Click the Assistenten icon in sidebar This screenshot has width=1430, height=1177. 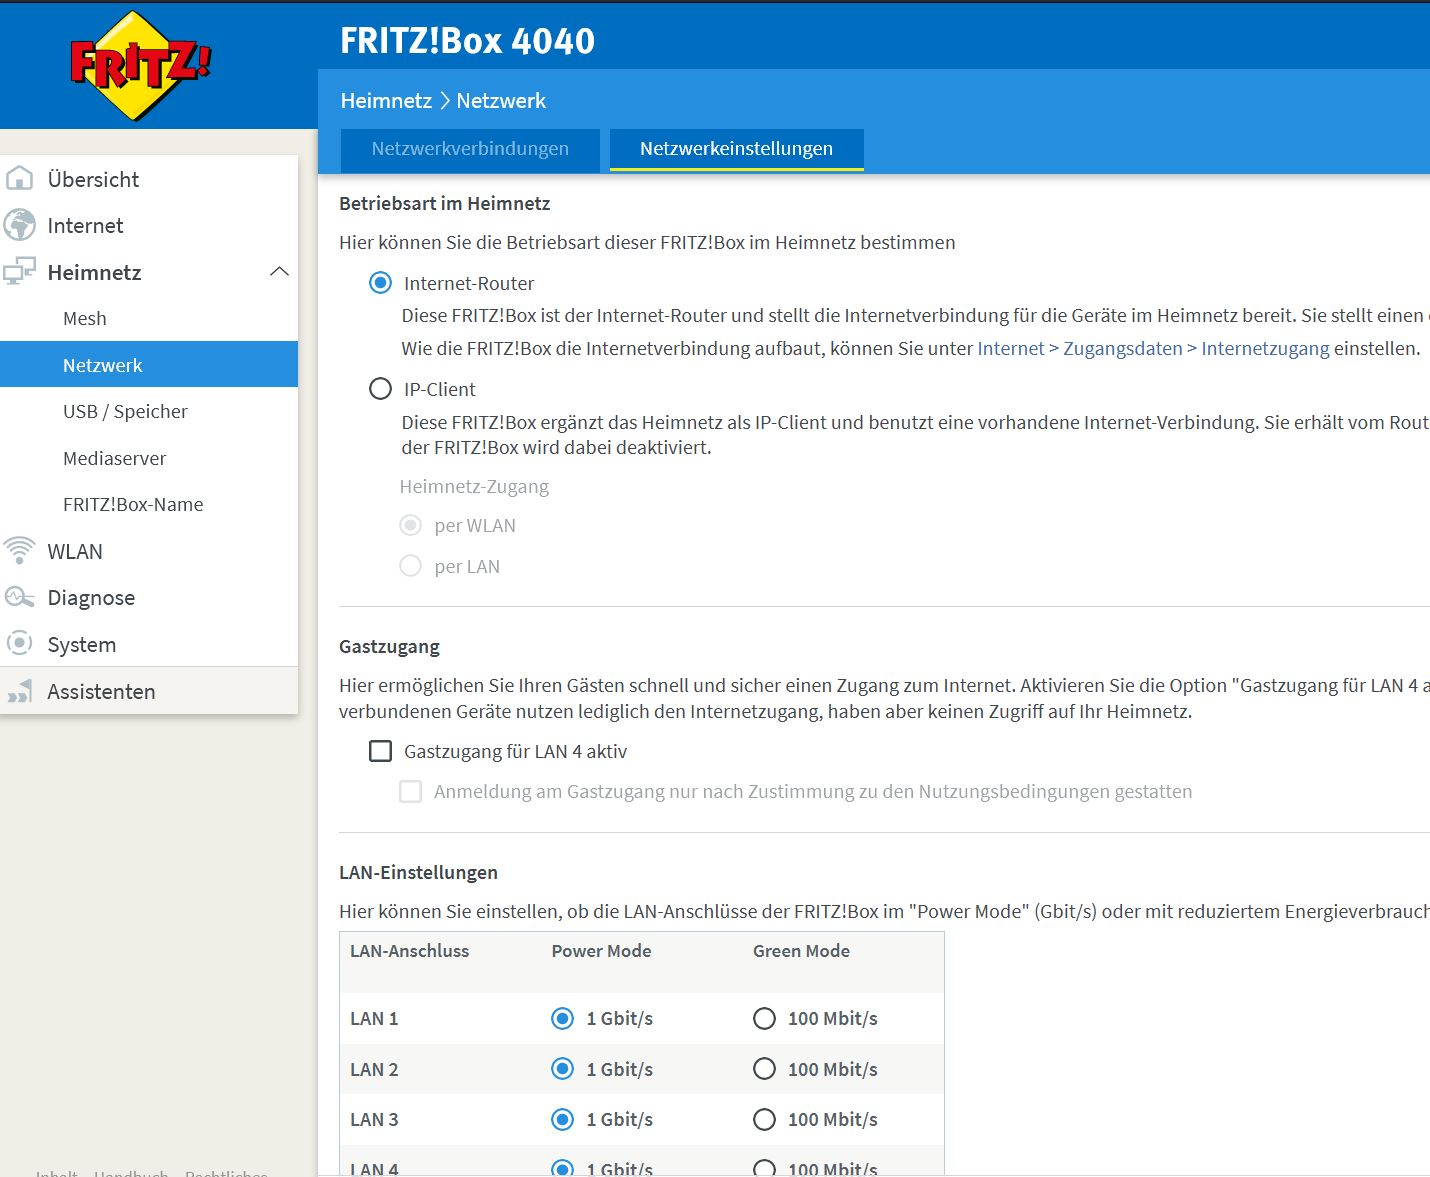(x=19, y=691)
